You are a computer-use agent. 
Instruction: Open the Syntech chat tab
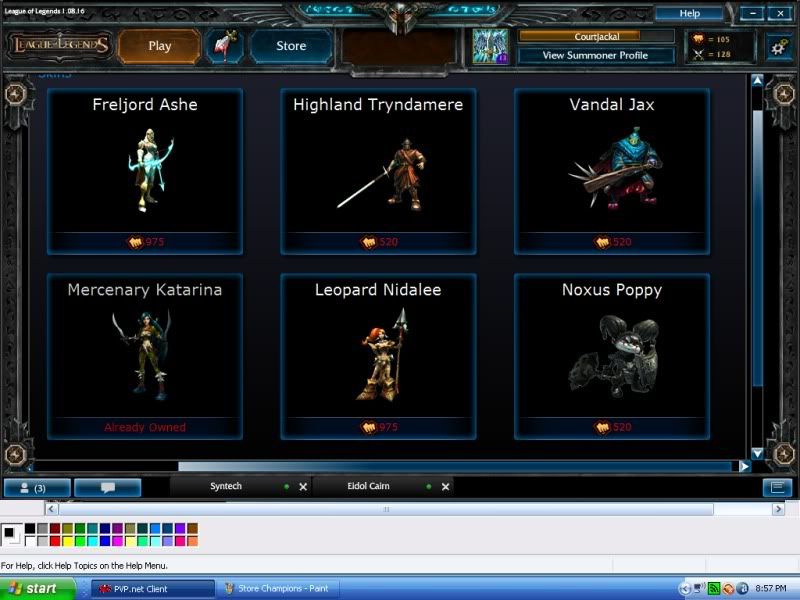[226, 487]
